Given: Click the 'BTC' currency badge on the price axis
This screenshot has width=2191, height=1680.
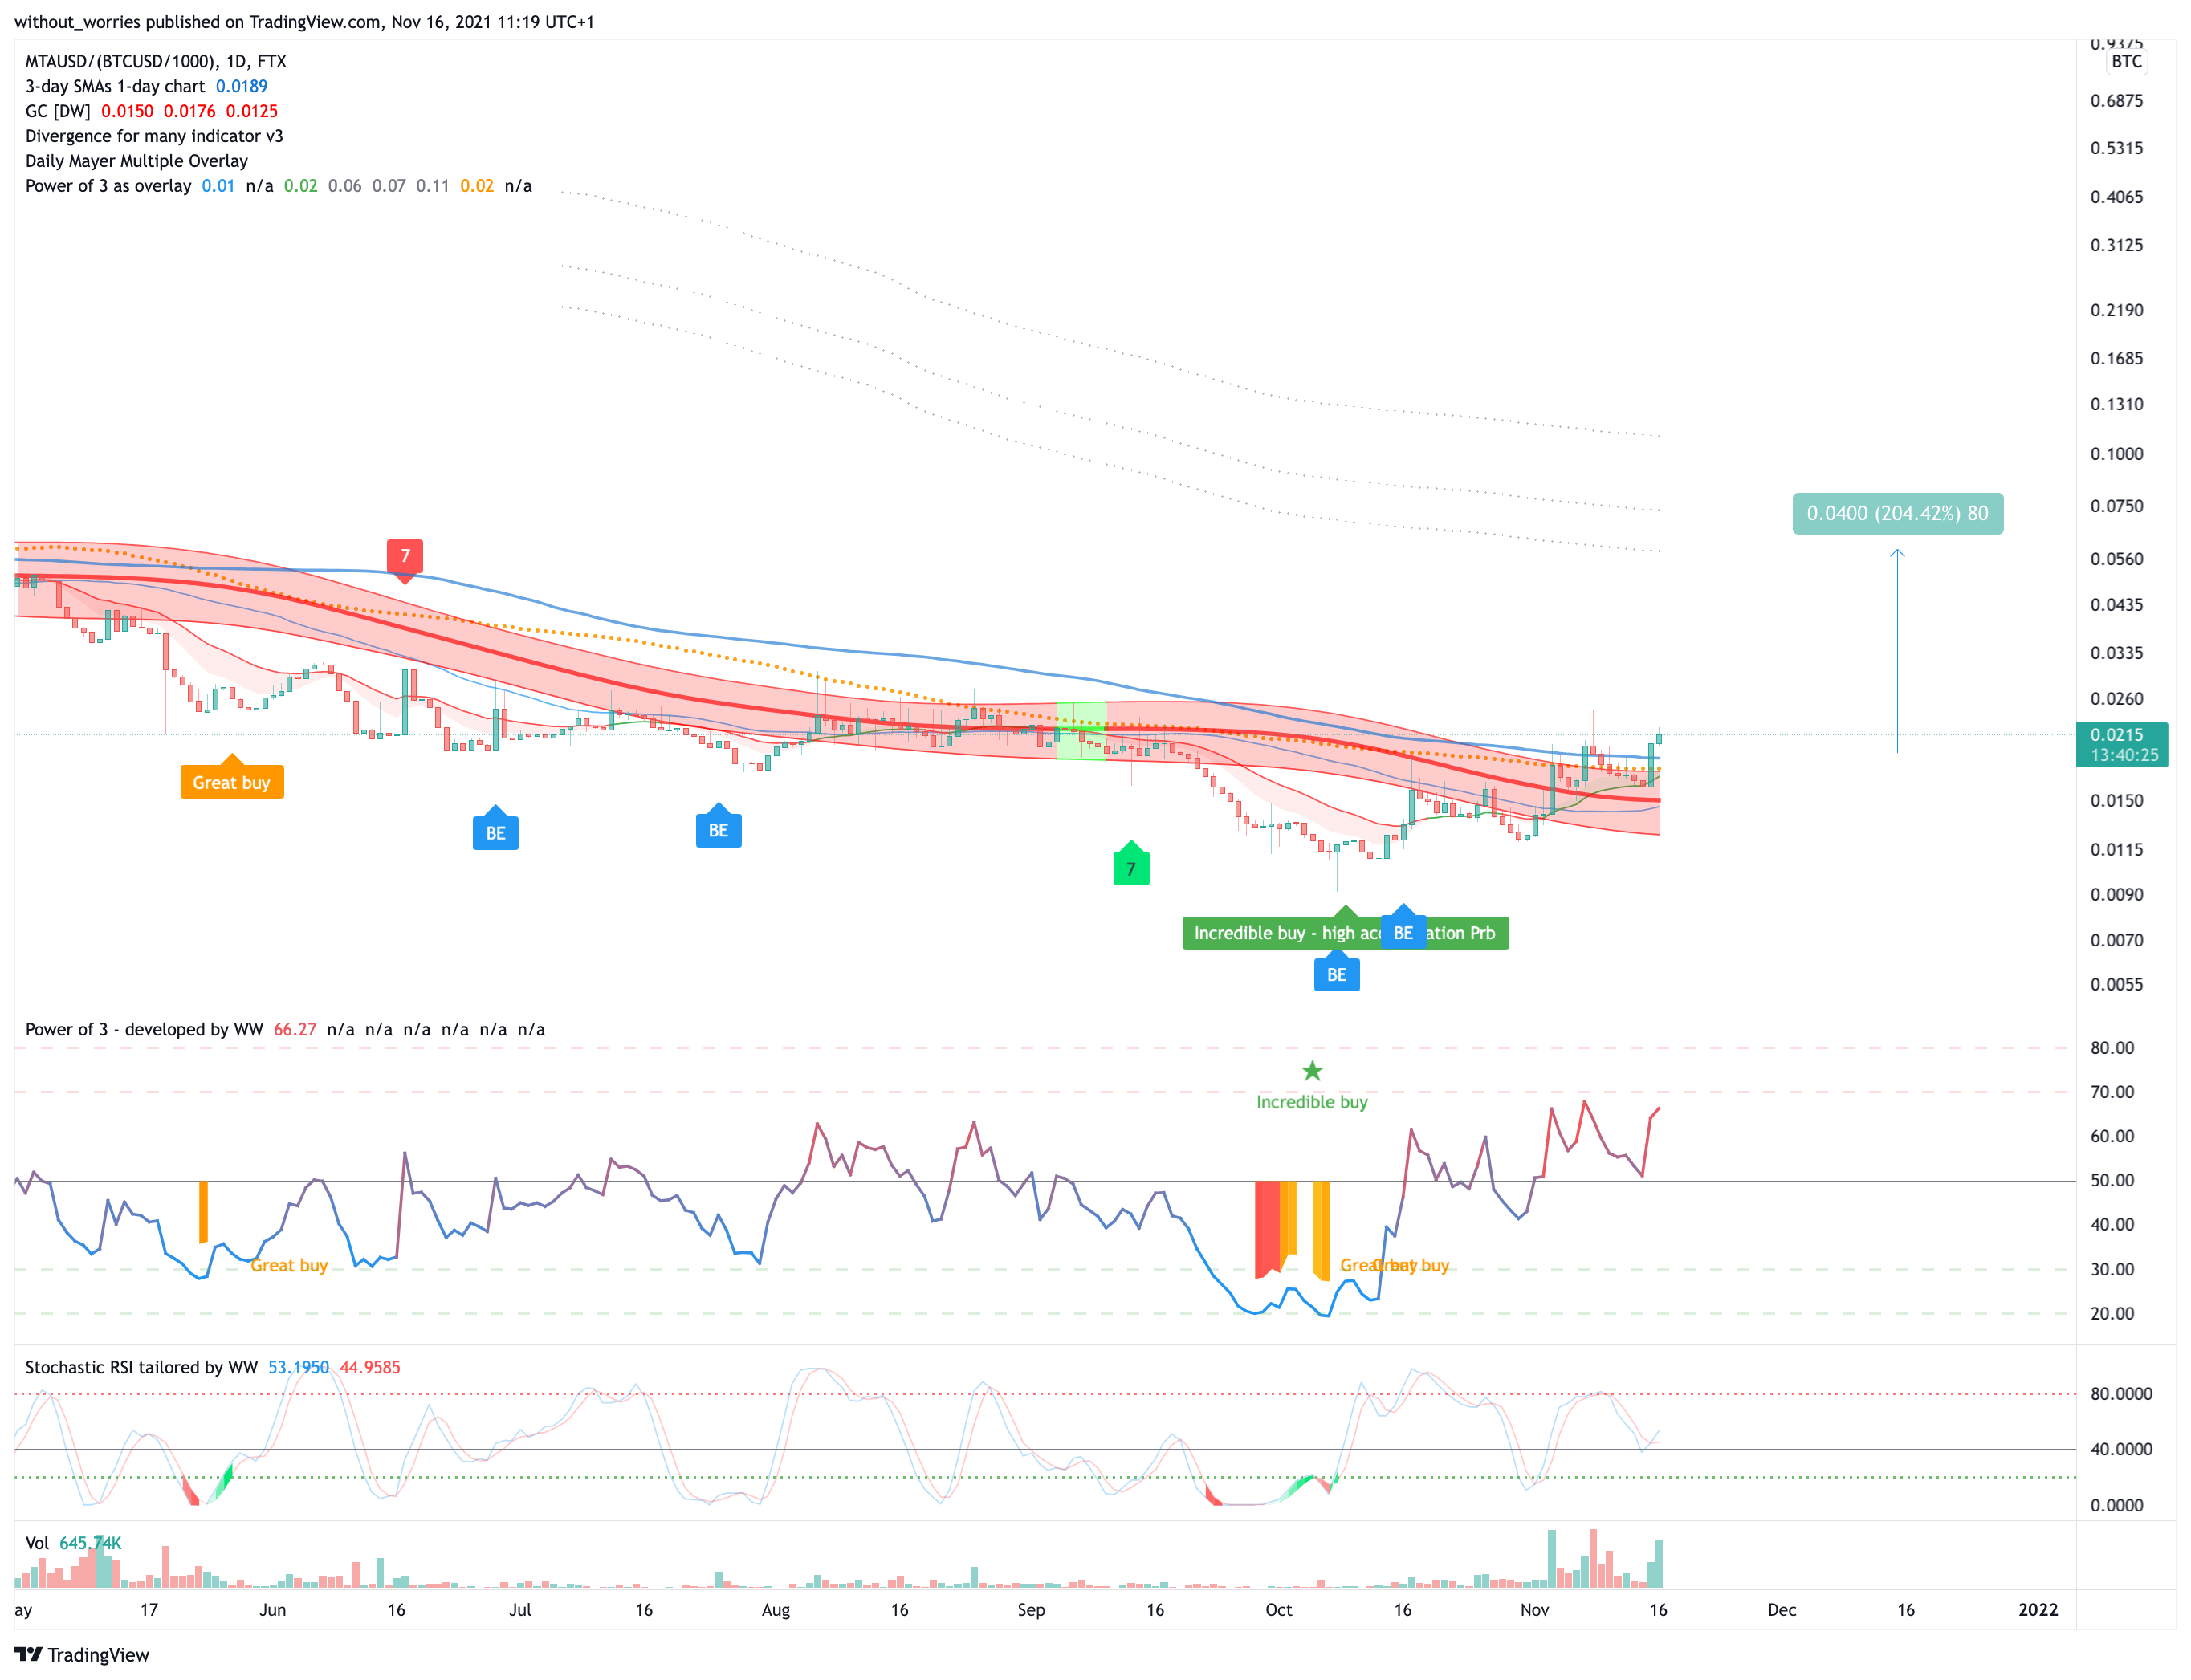Looking at the screenshot, I should 2126,61.
